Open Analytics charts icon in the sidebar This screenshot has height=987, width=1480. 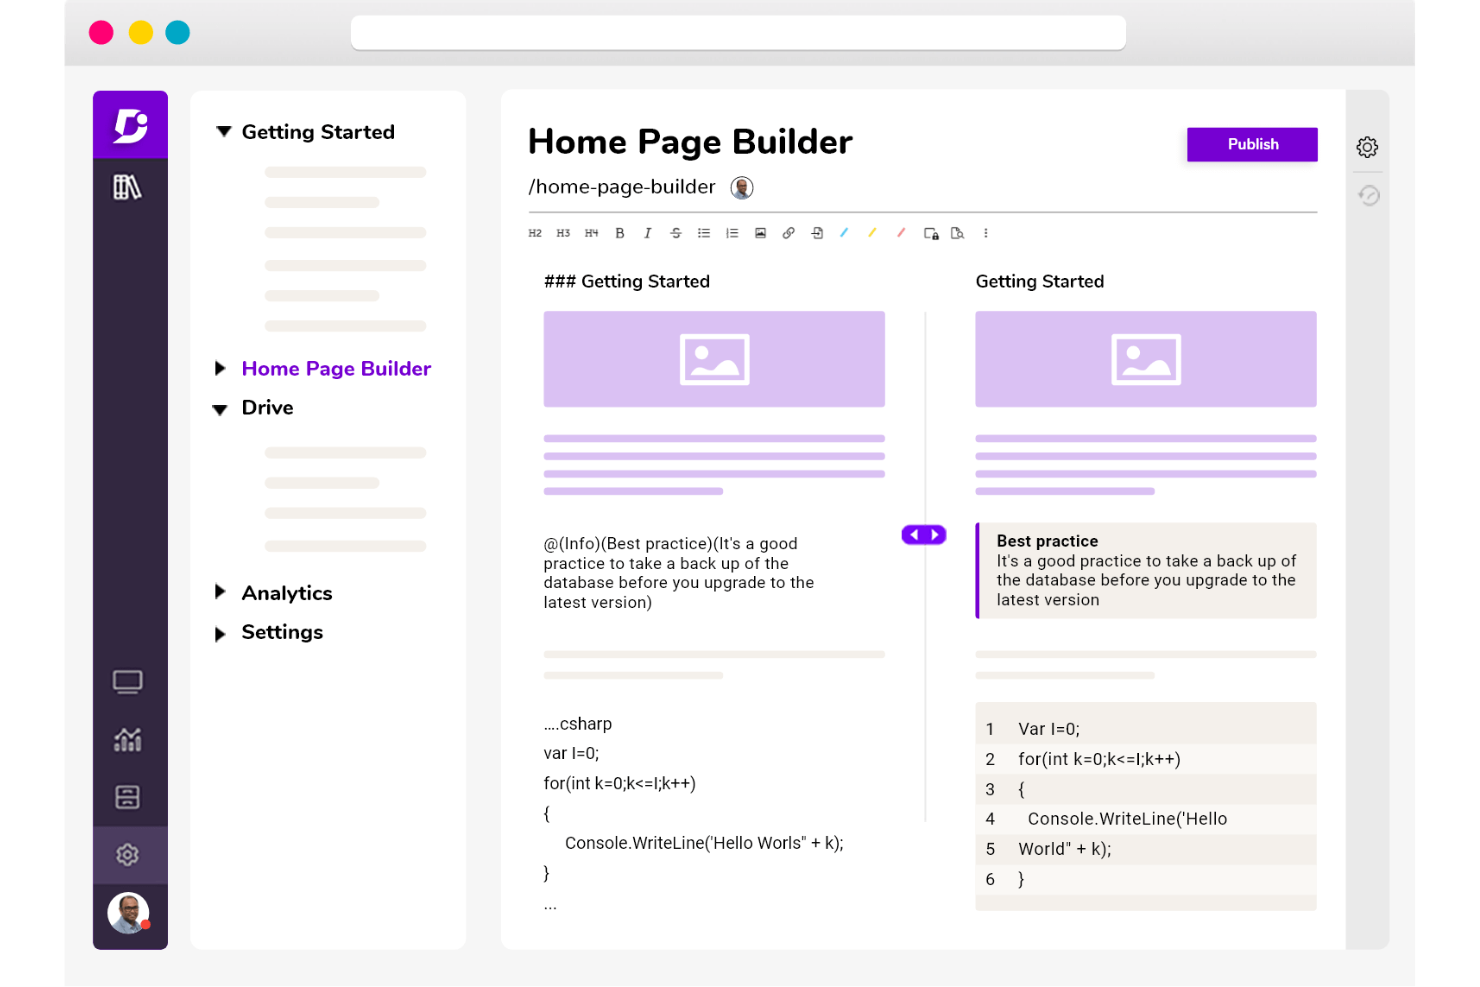pyautogui.click(x=129, y=739)
